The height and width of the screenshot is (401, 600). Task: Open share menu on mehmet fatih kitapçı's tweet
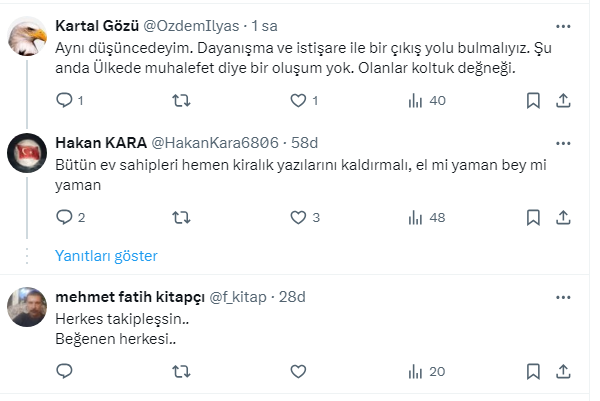[x=563, y=371]
